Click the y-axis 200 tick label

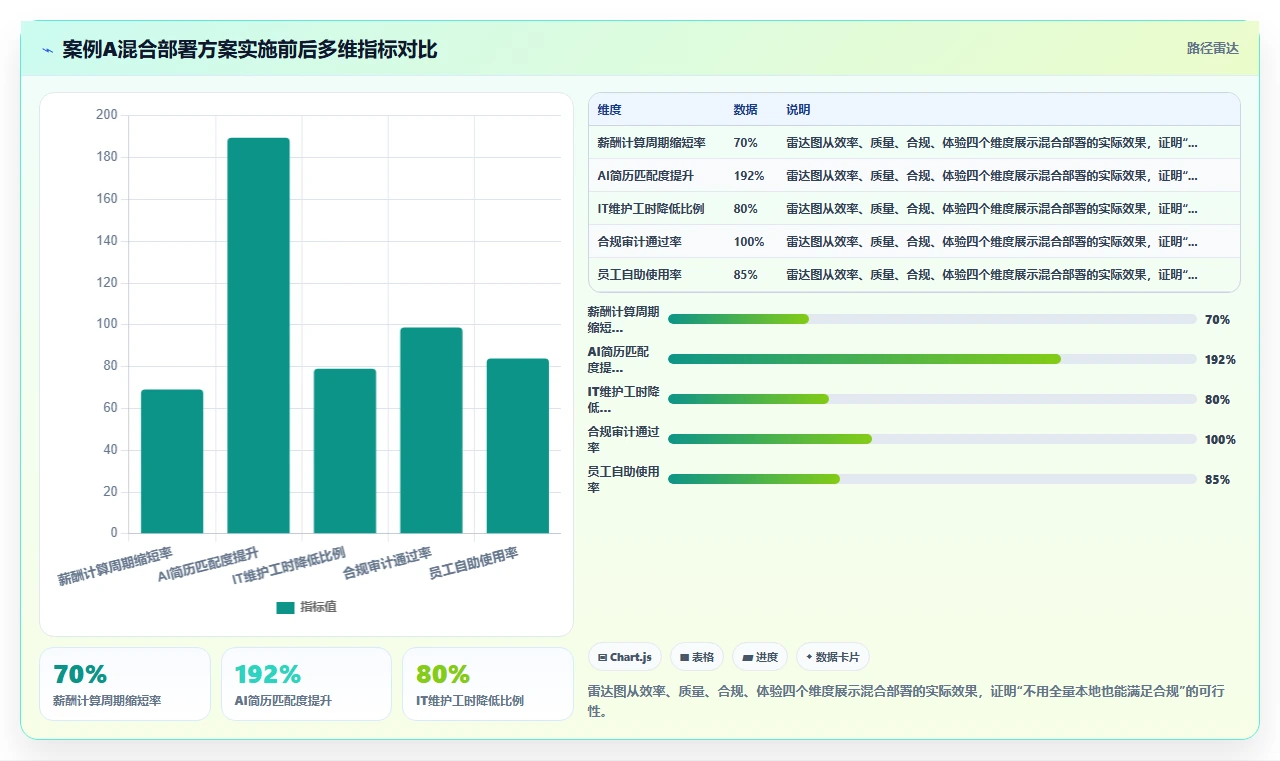[106, 115]
